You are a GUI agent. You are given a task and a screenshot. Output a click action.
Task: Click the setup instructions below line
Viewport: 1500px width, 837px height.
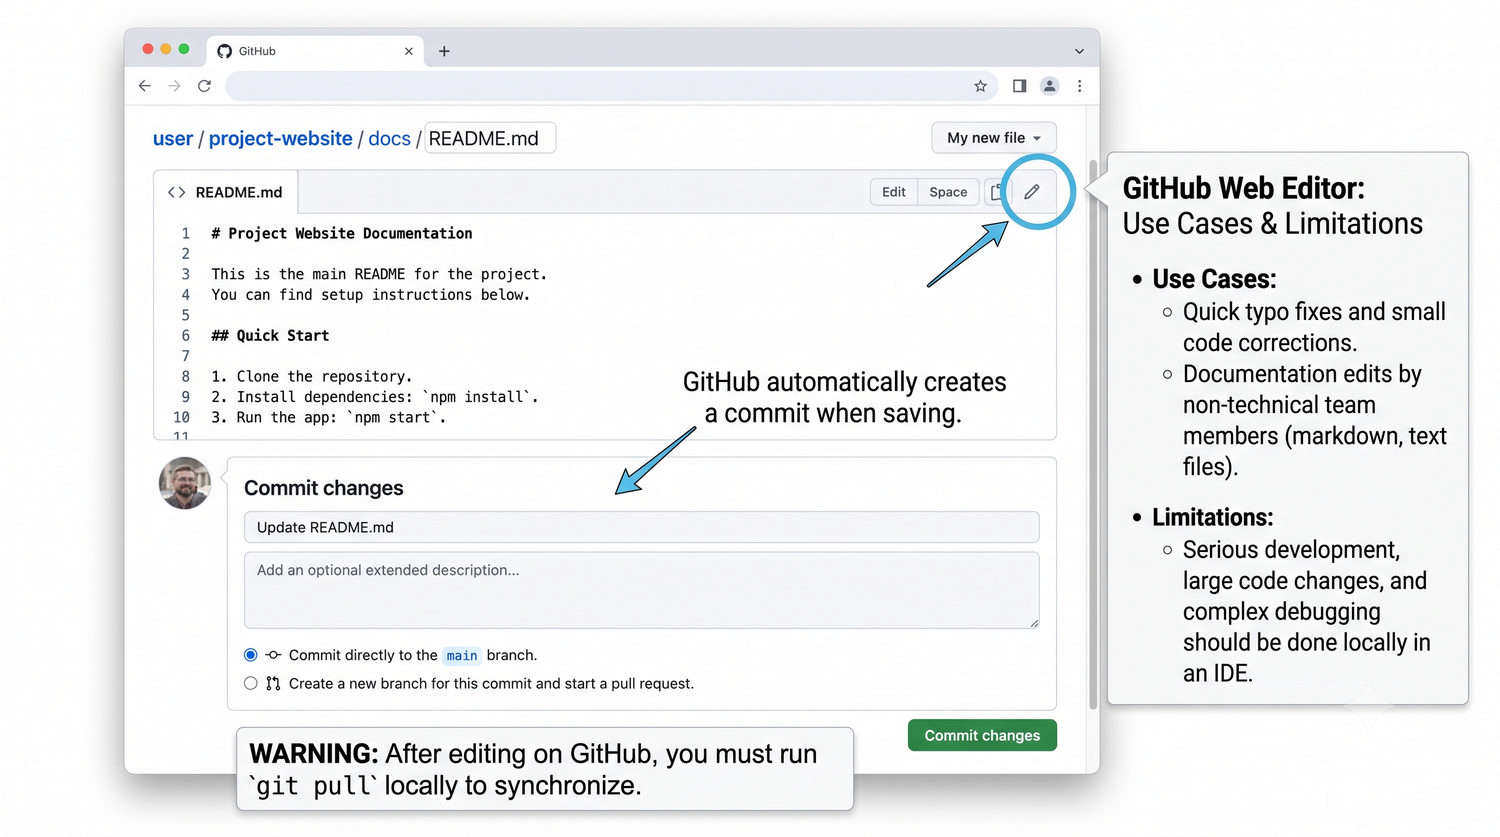click(370, 294)
